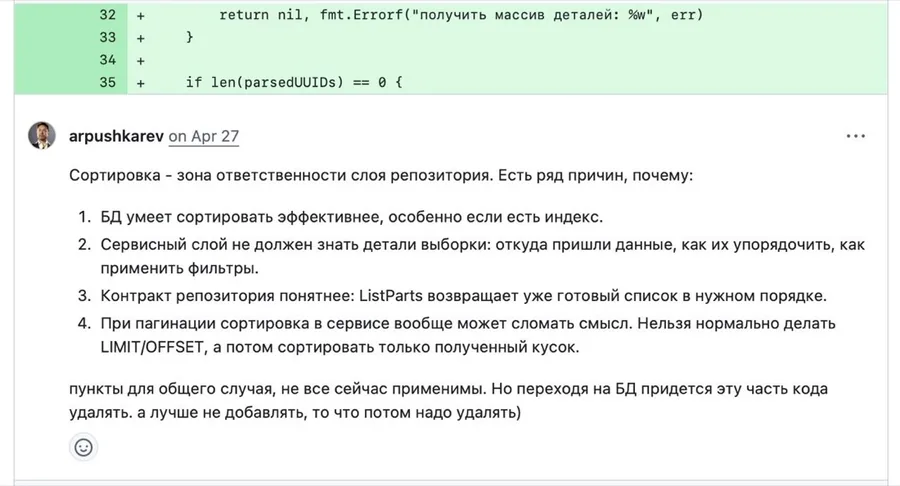Click list item 'БД умеет сортировать эффективнее'
Viewport: 900px width, 486px height.
(352, 217)
